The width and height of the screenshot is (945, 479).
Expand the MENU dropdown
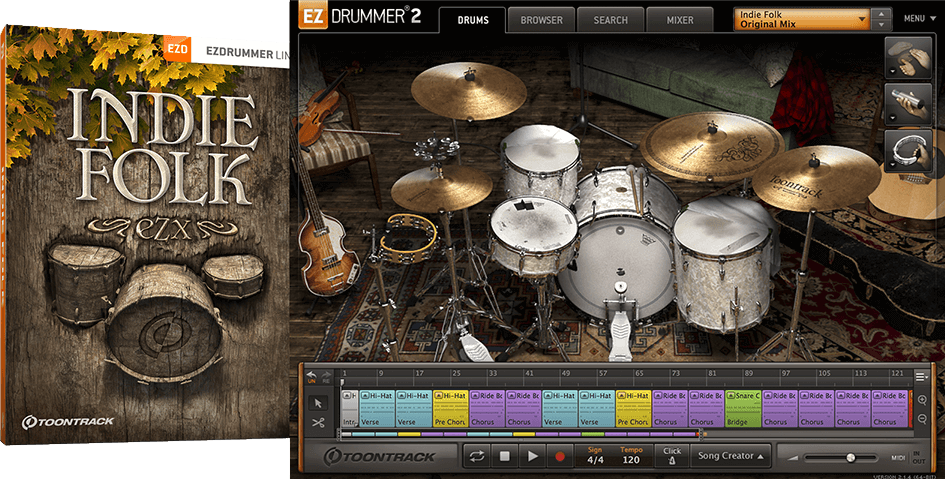917,18
